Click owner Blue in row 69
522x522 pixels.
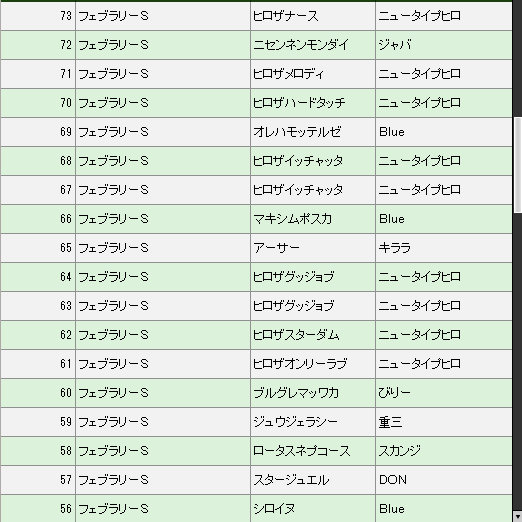pos(392,132)
